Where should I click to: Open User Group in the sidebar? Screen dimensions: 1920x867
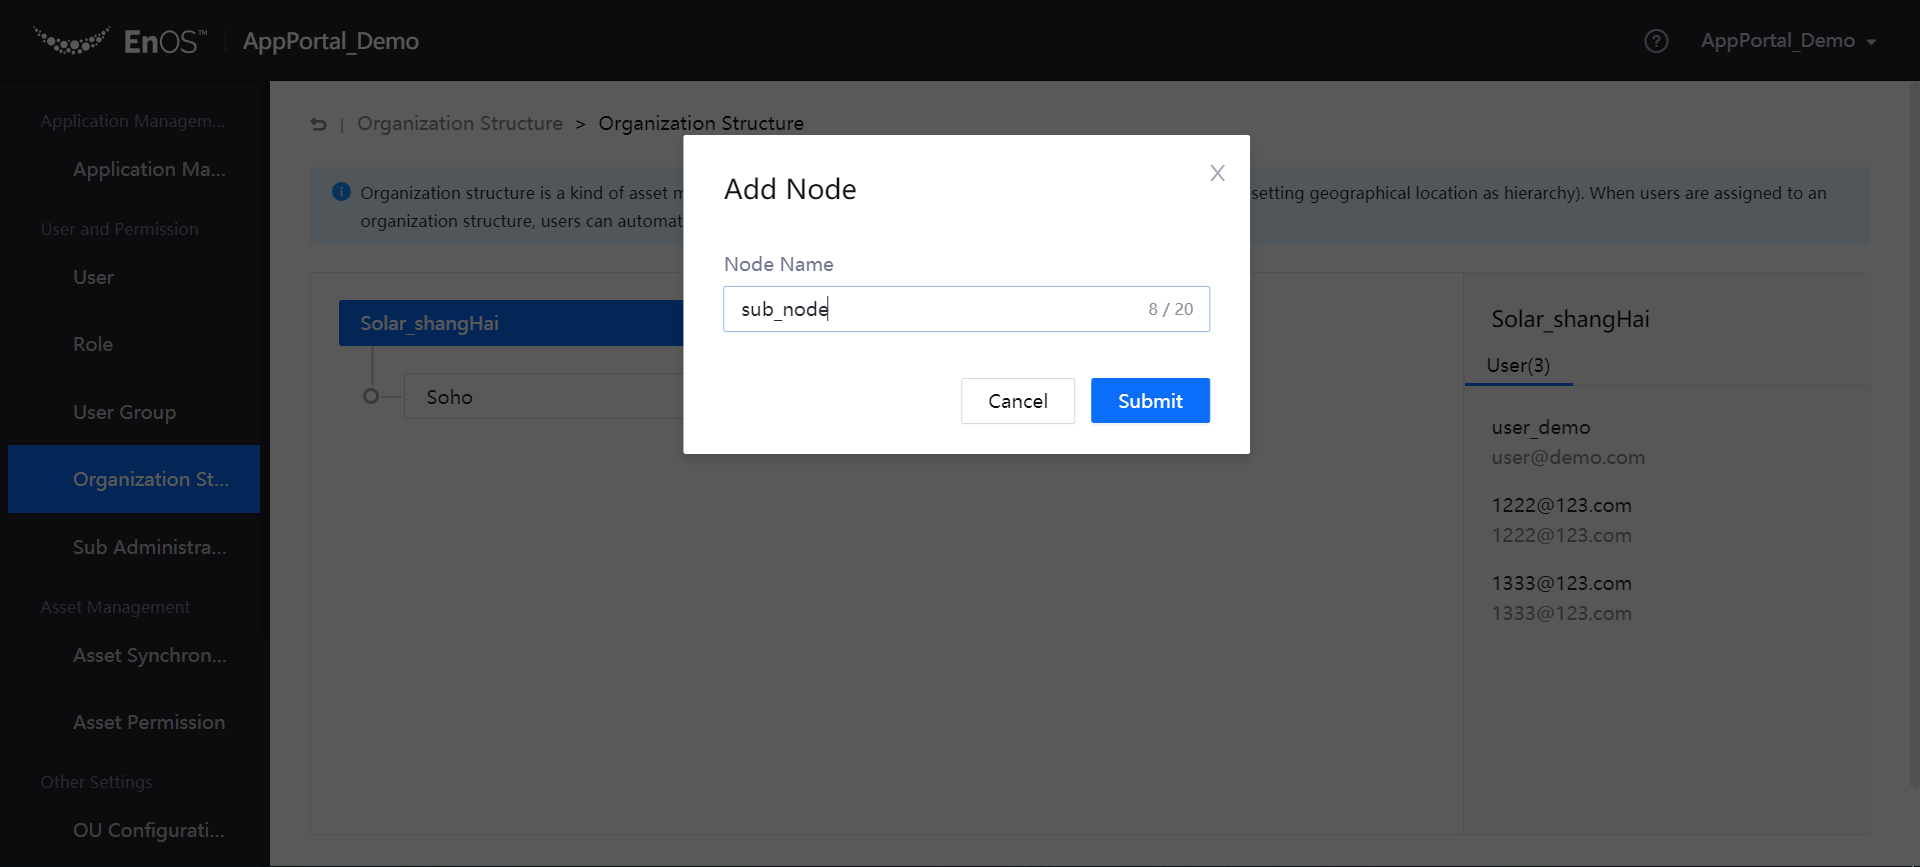(x=124, y=412)
